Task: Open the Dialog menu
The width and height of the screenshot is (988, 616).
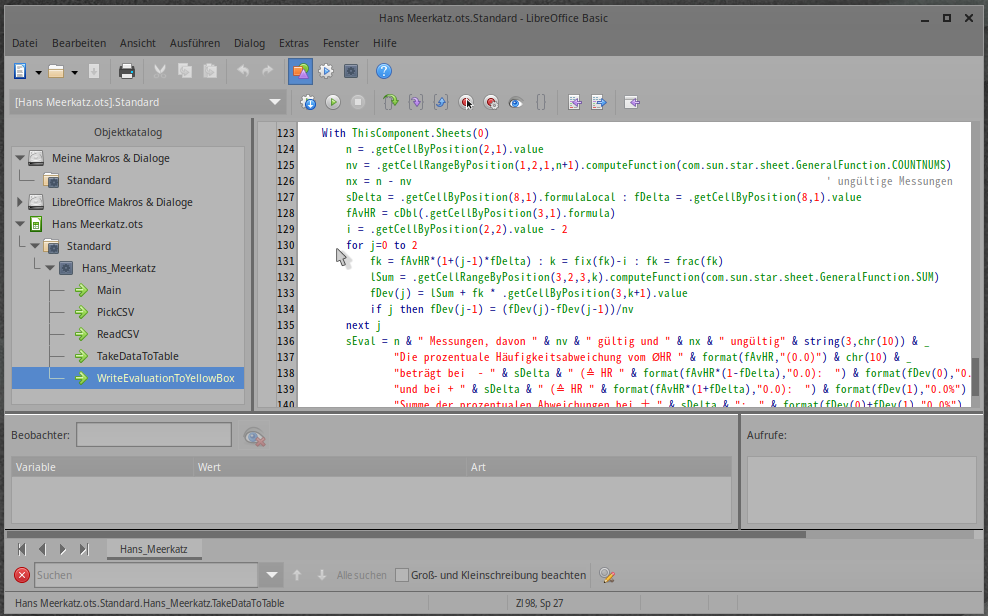Action: pyautogui.click(x=250, y=43)
